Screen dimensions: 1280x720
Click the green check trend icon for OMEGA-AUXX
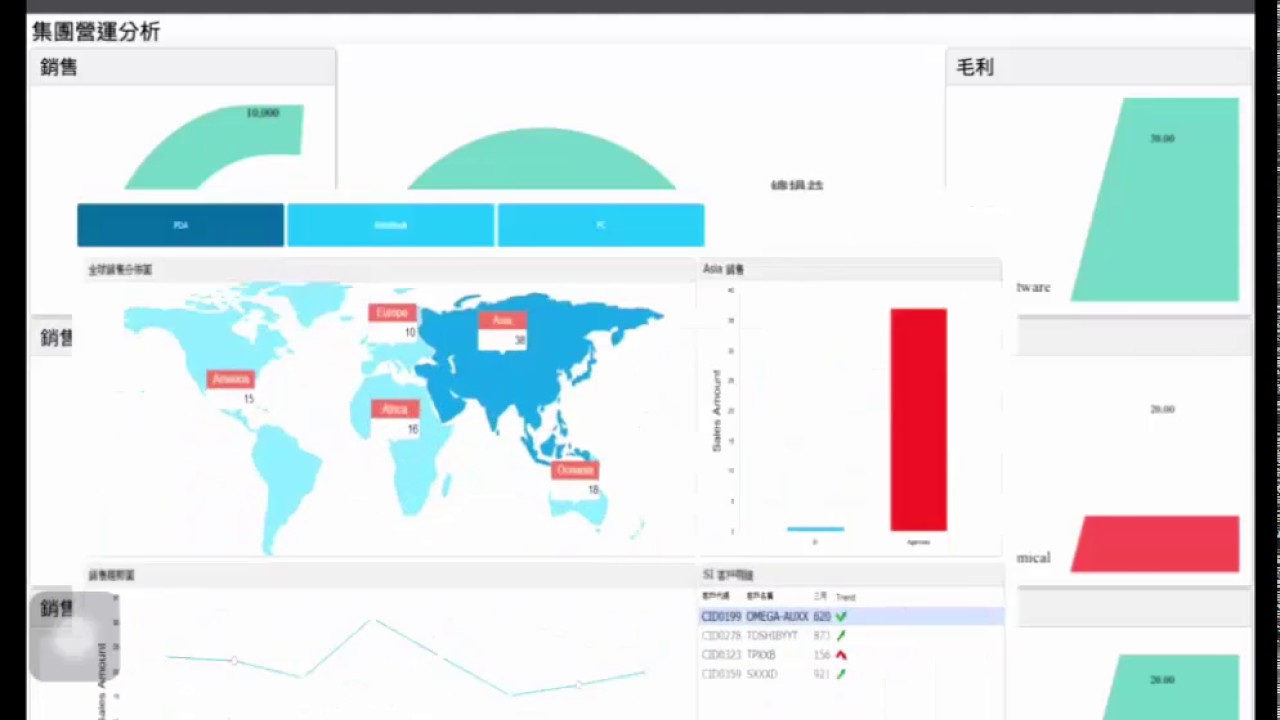click(840, 616)
